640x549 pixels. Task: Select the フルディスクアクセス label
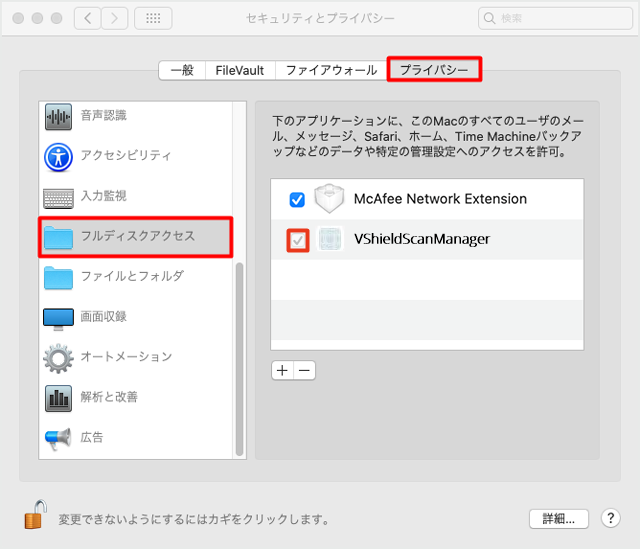(138, 236)
